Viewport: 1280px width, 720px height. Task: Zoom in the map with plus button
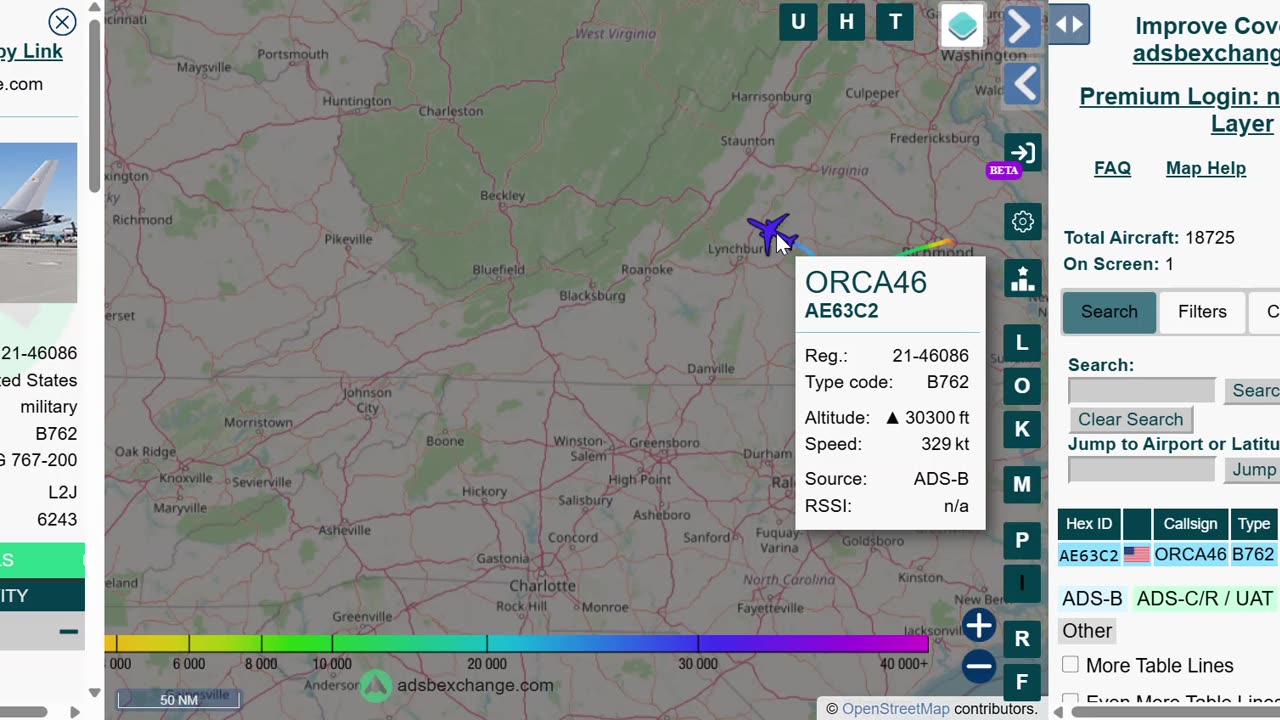979,626
